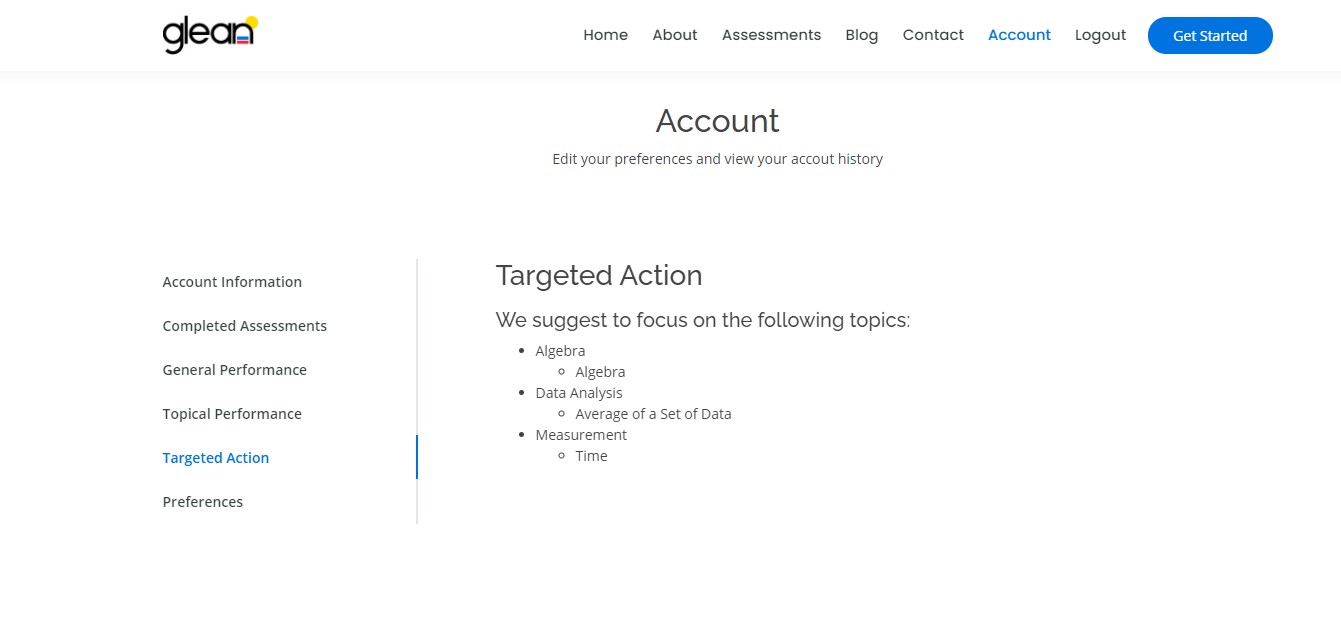Click the Get Started button
Screen dimensions: 1341x622
point(1210,36)
